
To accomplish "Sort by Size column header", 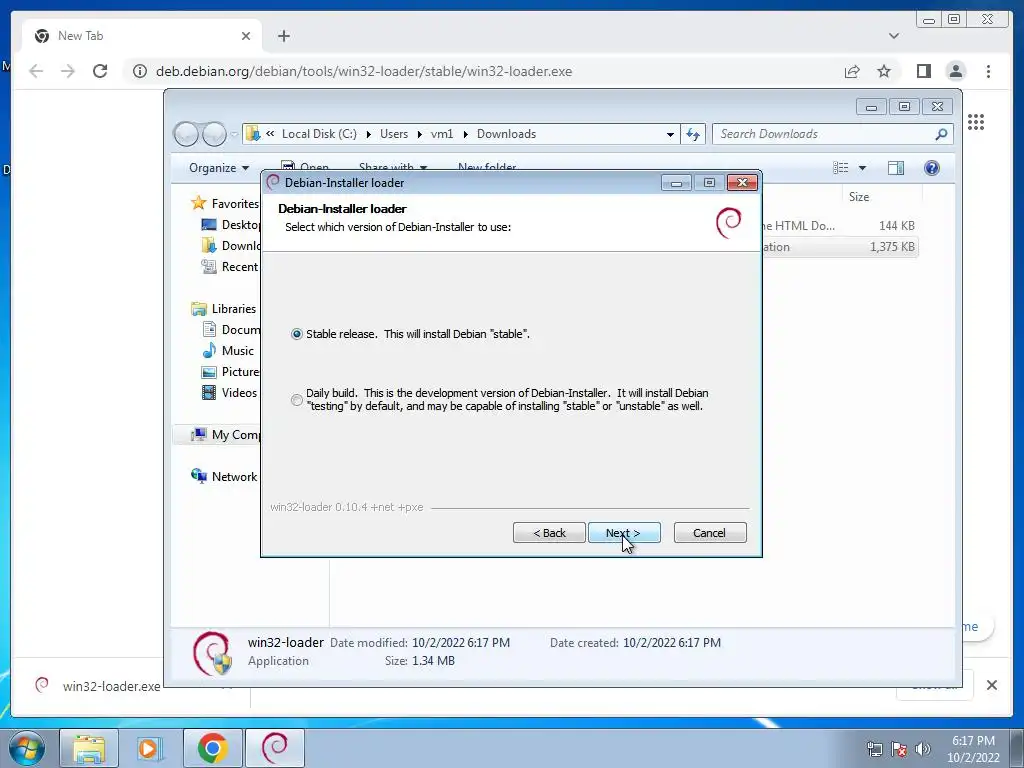I will tap(859, 197).
